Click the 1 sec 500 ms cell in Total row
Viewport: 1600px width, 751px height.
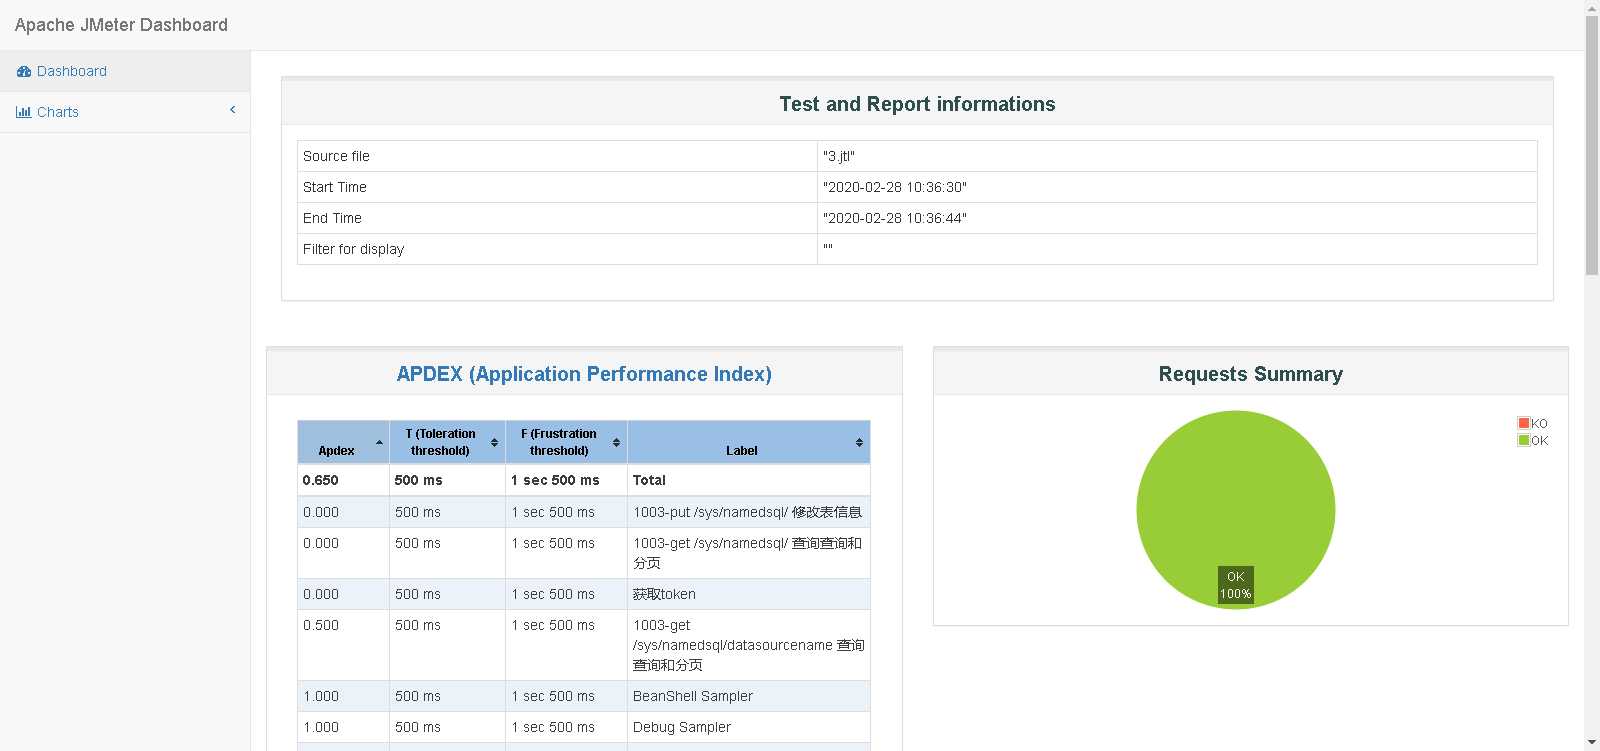click(566, 480)
